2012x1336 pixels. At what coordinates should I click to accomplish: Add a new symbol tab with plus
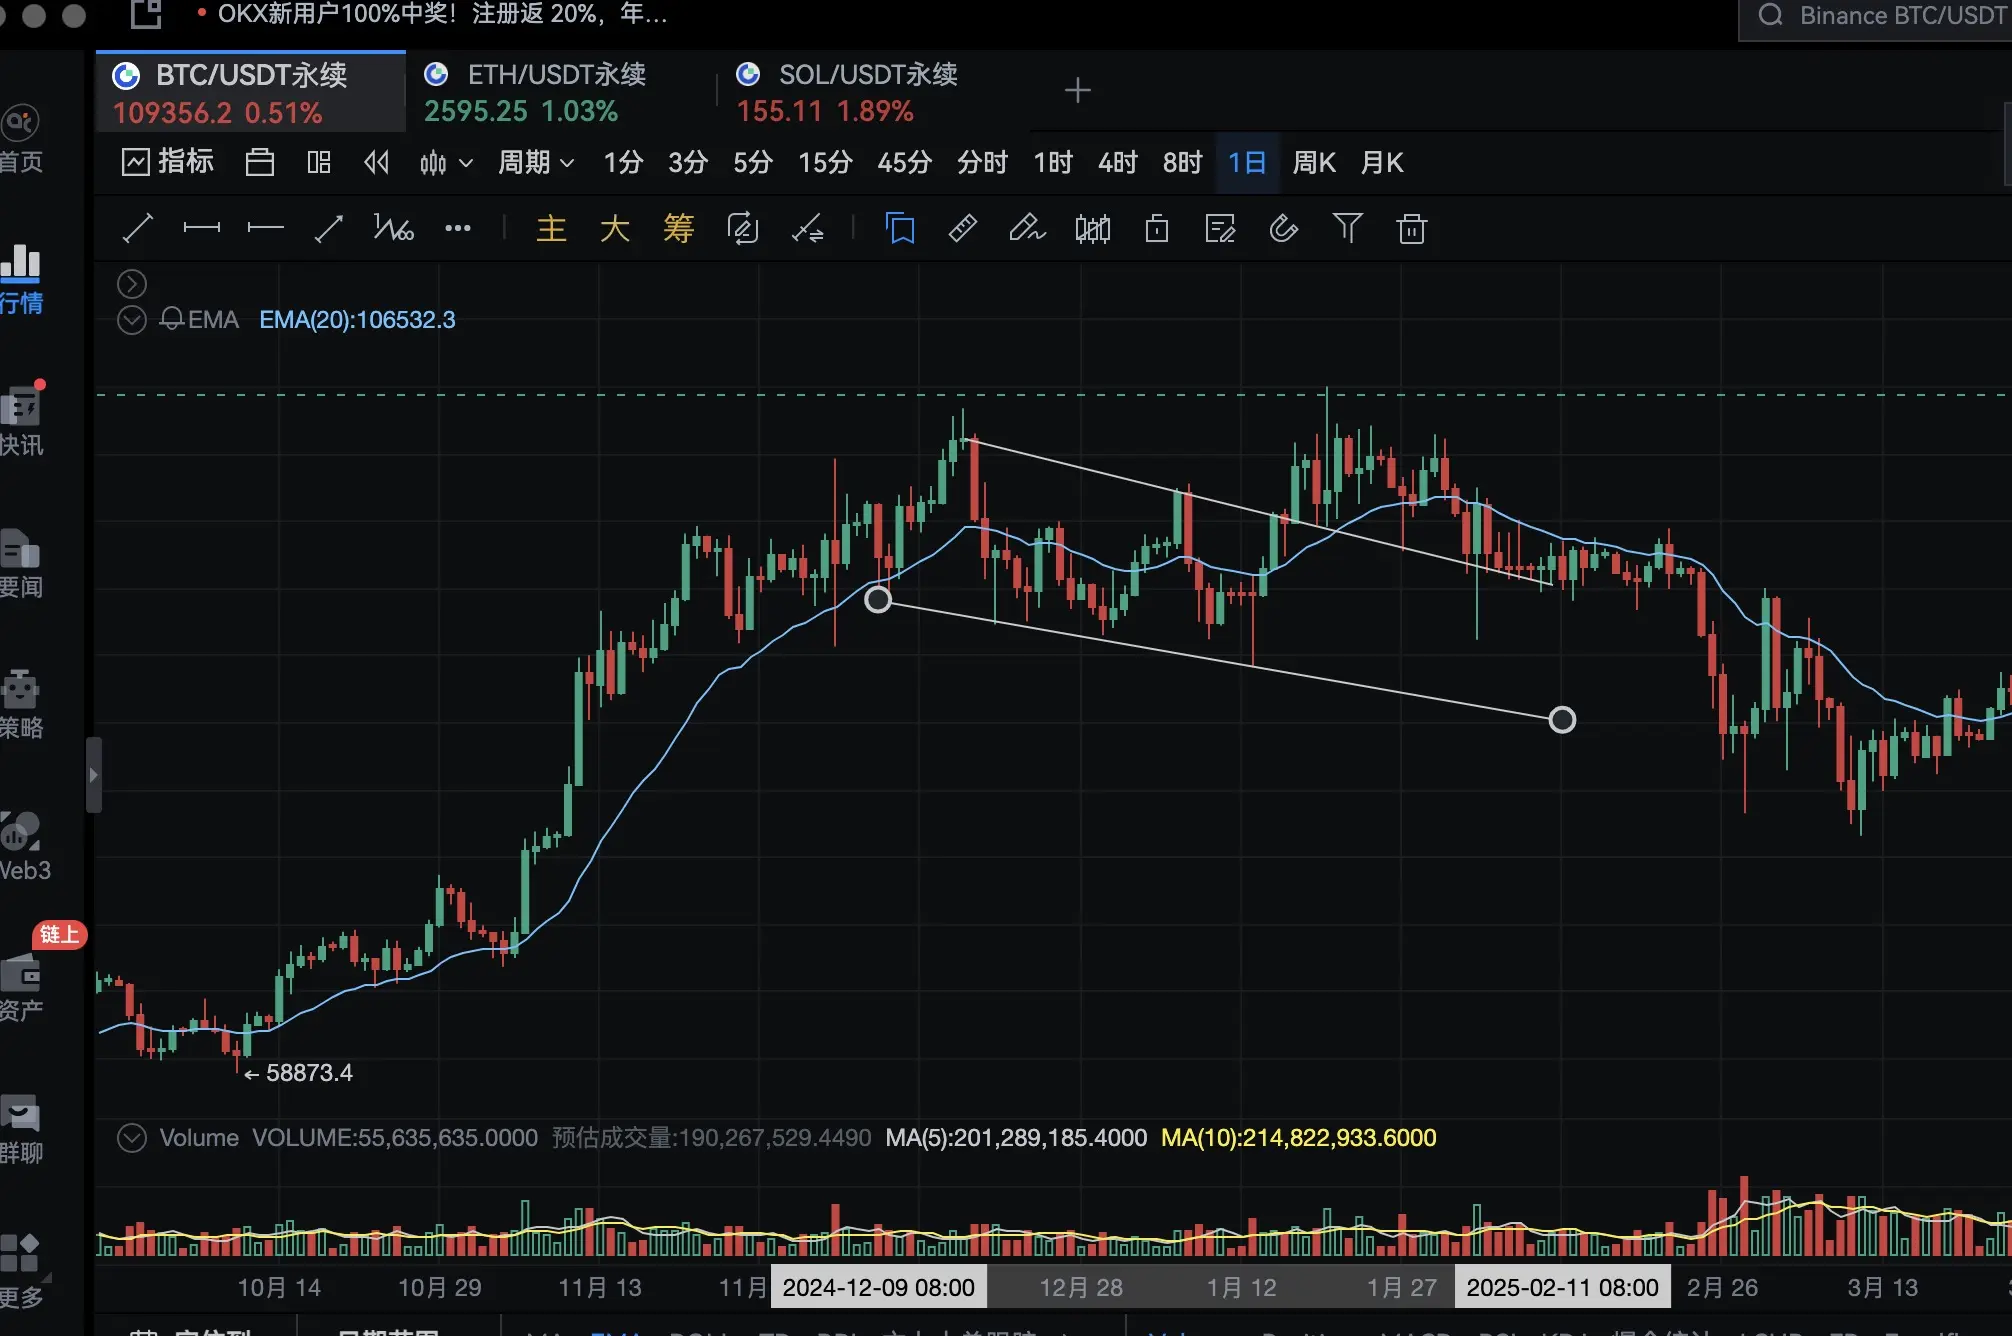1077,91
